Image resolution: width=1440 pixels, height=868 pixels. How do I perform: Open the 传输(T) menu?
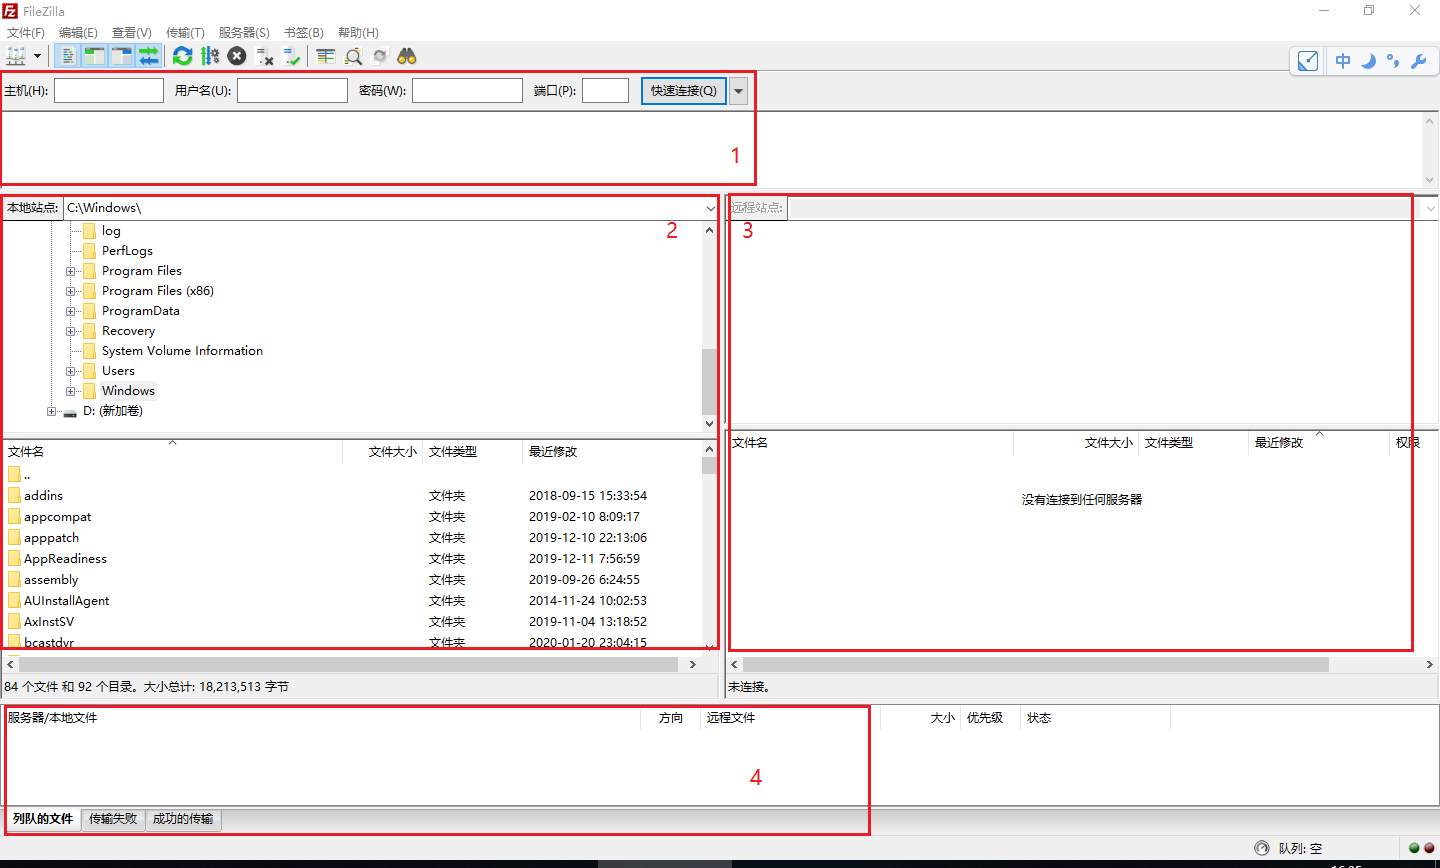(185, 32)
